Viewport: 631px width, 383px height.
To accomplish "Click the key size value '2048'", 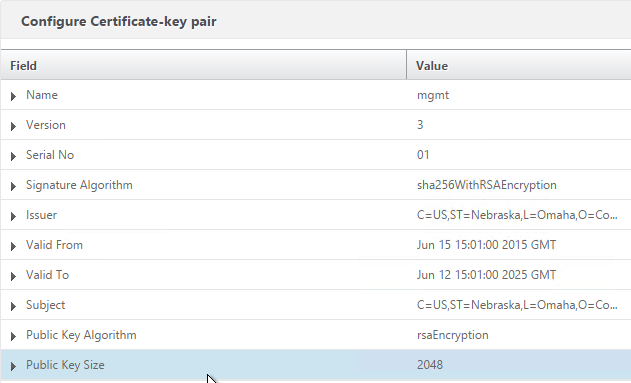I will coord(430,365).
